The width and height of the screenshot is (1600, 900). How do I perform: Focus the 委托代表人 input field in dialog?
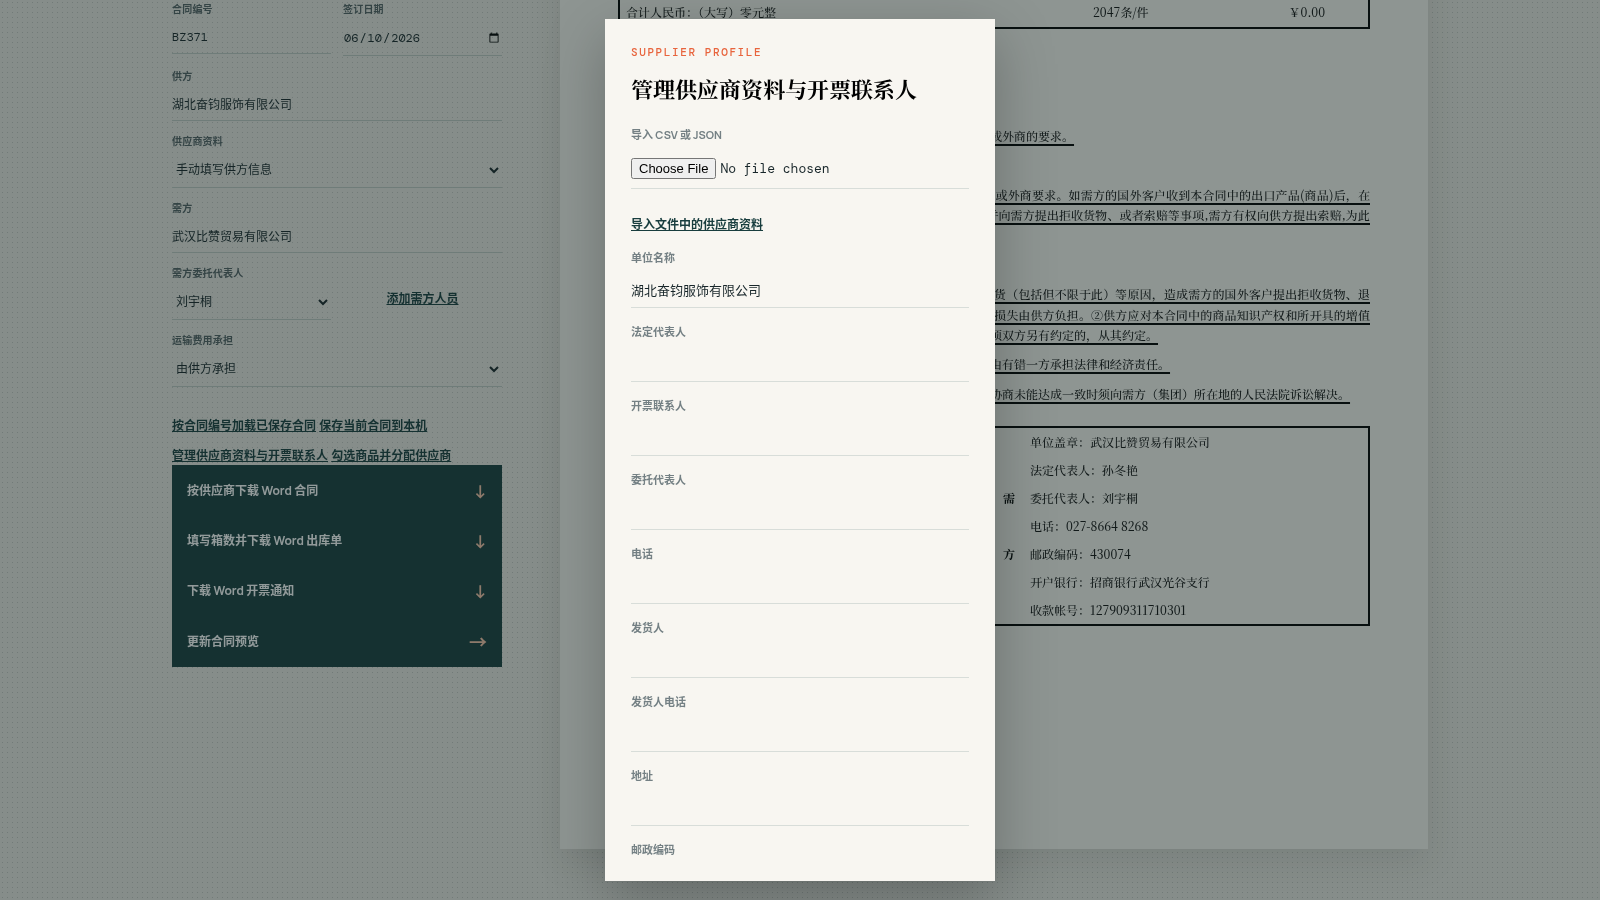pyautogui.click(x=800, y=513)
